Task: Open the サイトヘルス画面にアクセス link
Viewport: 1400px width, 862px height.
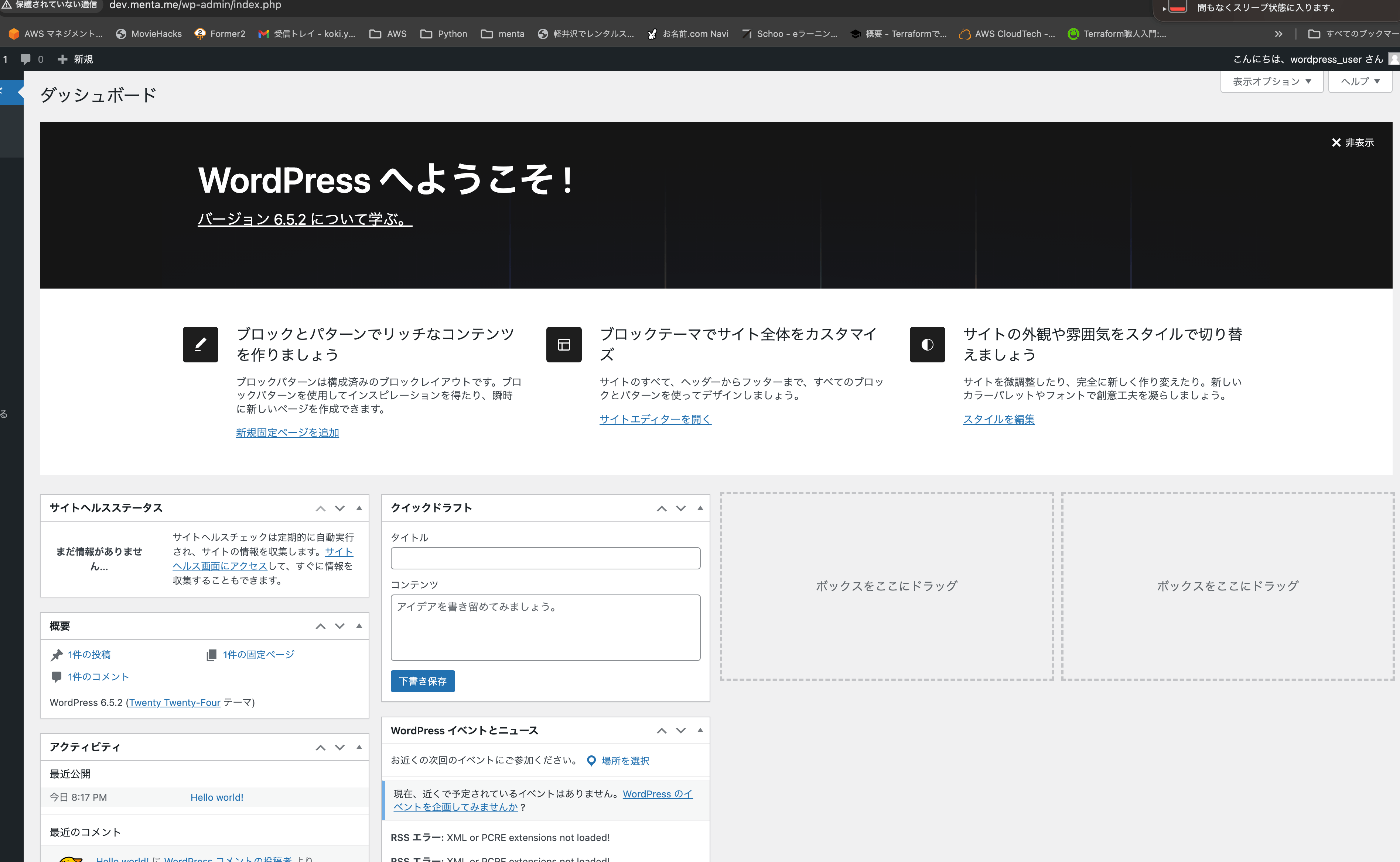Action: pos(262,559)
